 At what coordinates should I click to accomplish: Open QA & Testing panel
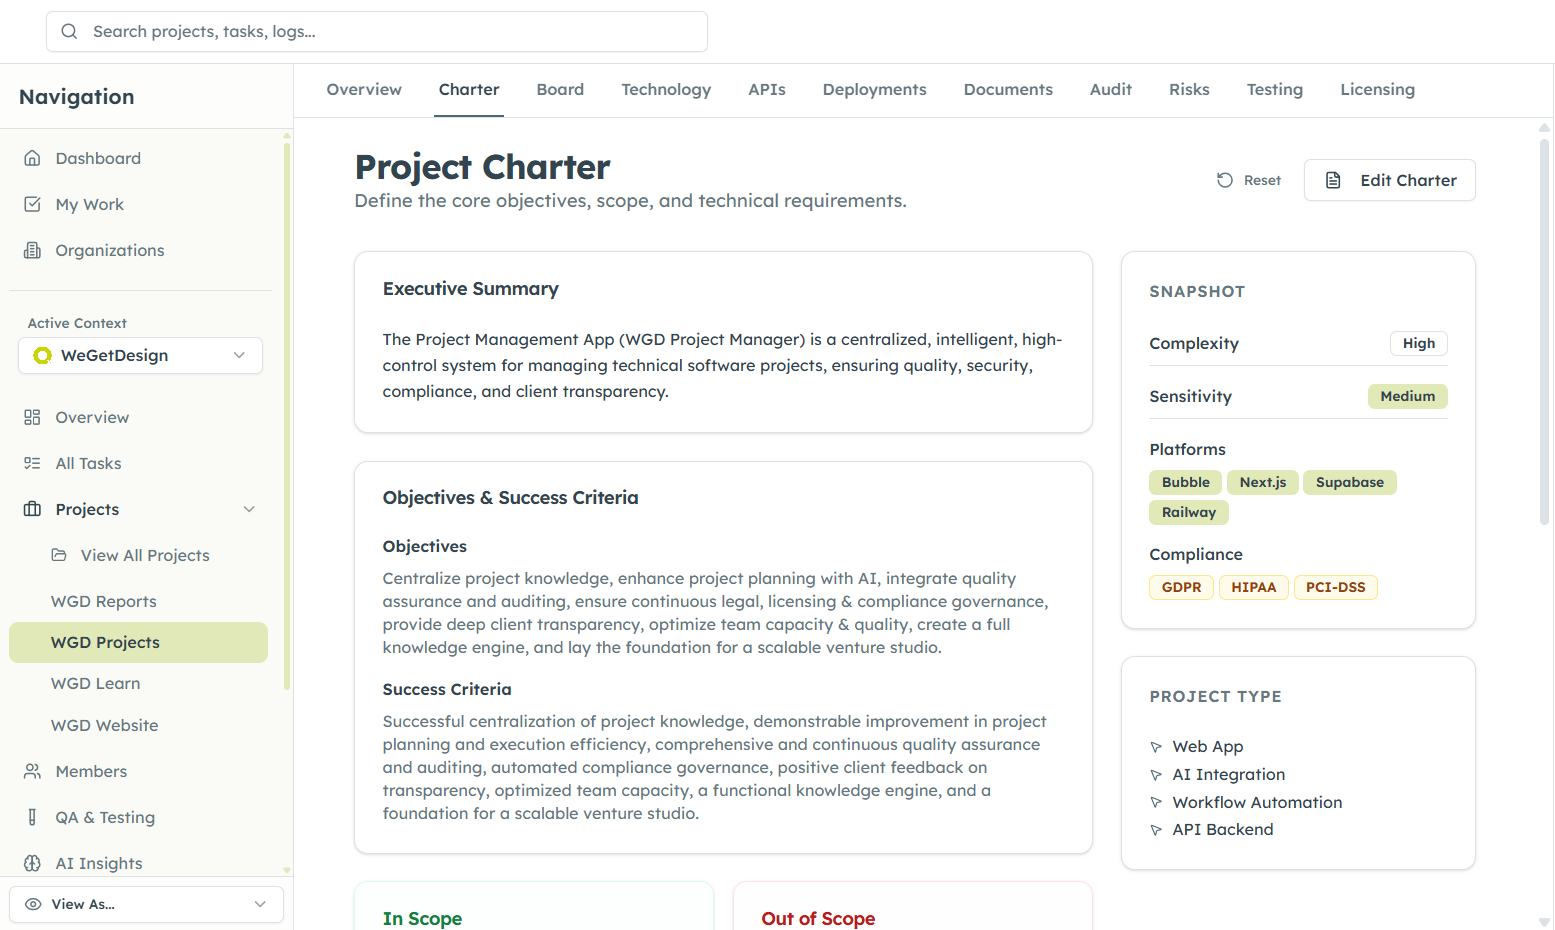click(104, 817)
